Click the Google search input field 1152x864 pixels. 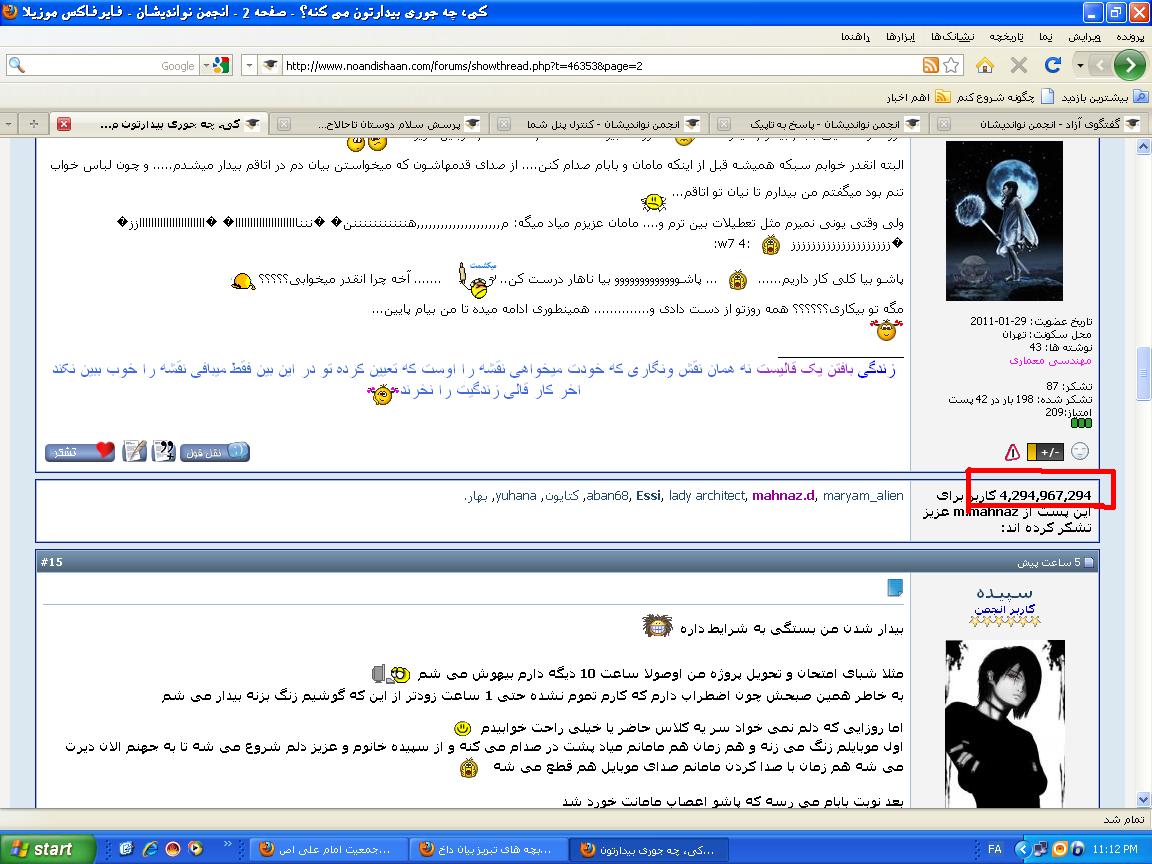click(100, 65)
